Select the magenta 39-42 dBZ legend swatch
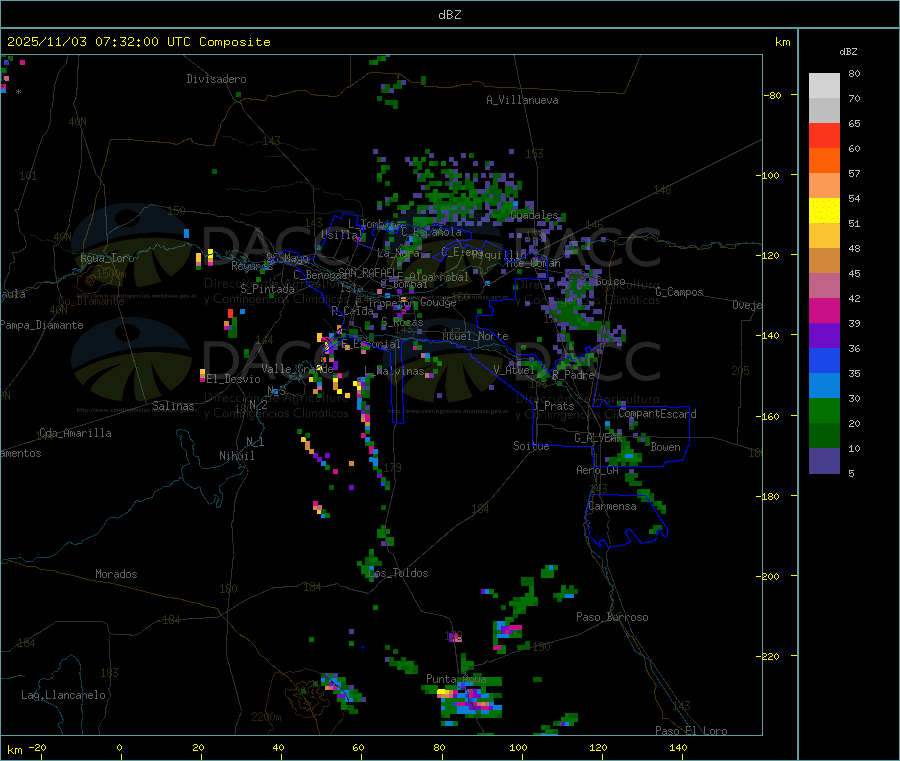Screen dimensions: 900x761 pos(824,310)
